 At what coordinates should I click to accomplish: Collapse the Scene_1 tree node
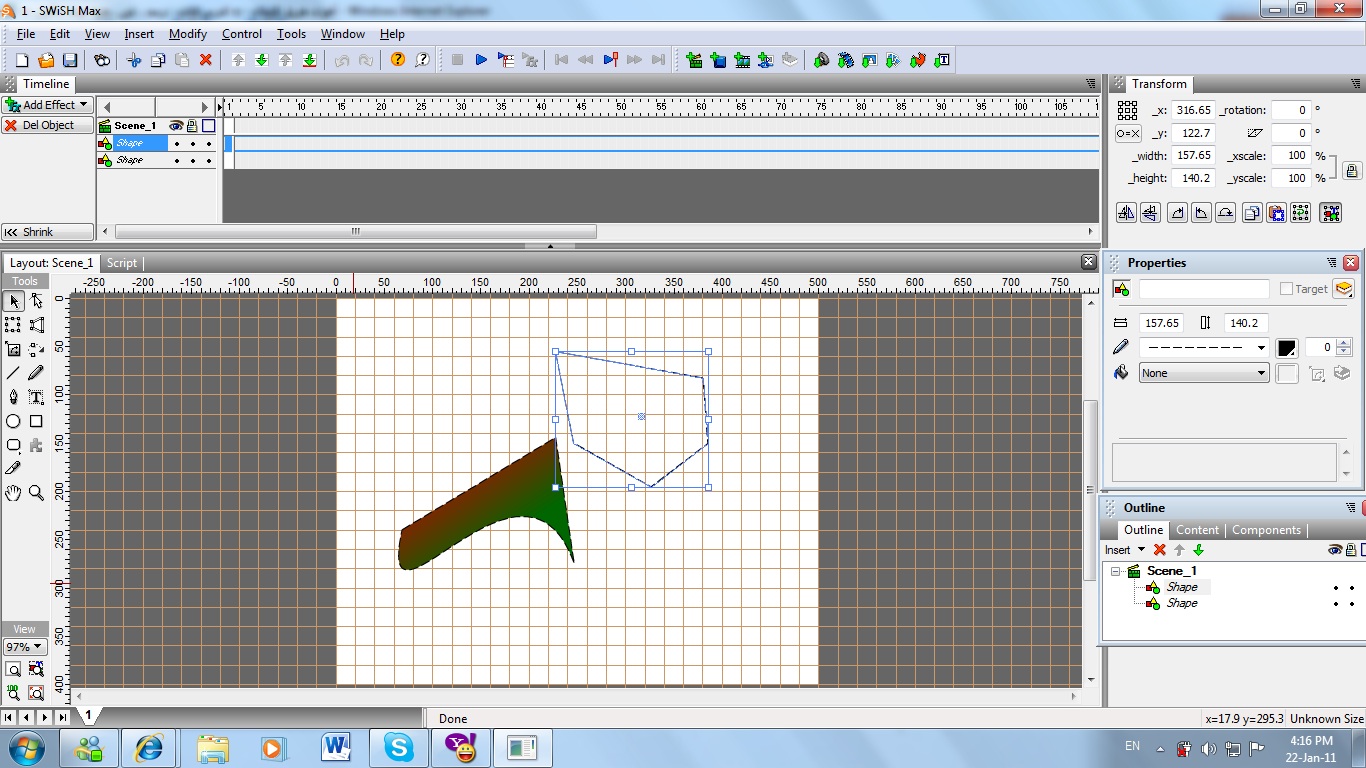click(x=1116, y=571)
